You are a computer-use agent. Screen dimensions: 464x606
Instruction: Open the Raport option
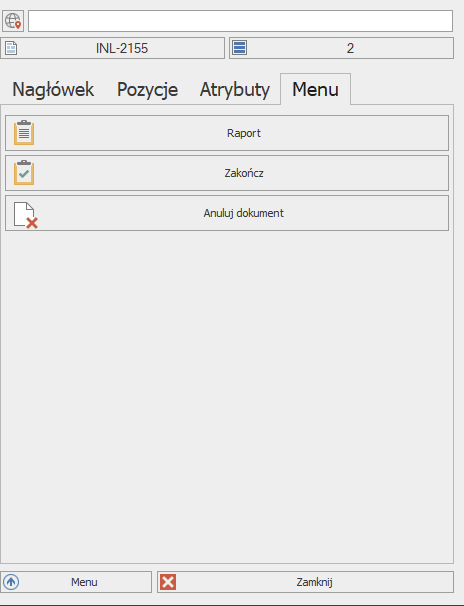[x=227, y=133]
